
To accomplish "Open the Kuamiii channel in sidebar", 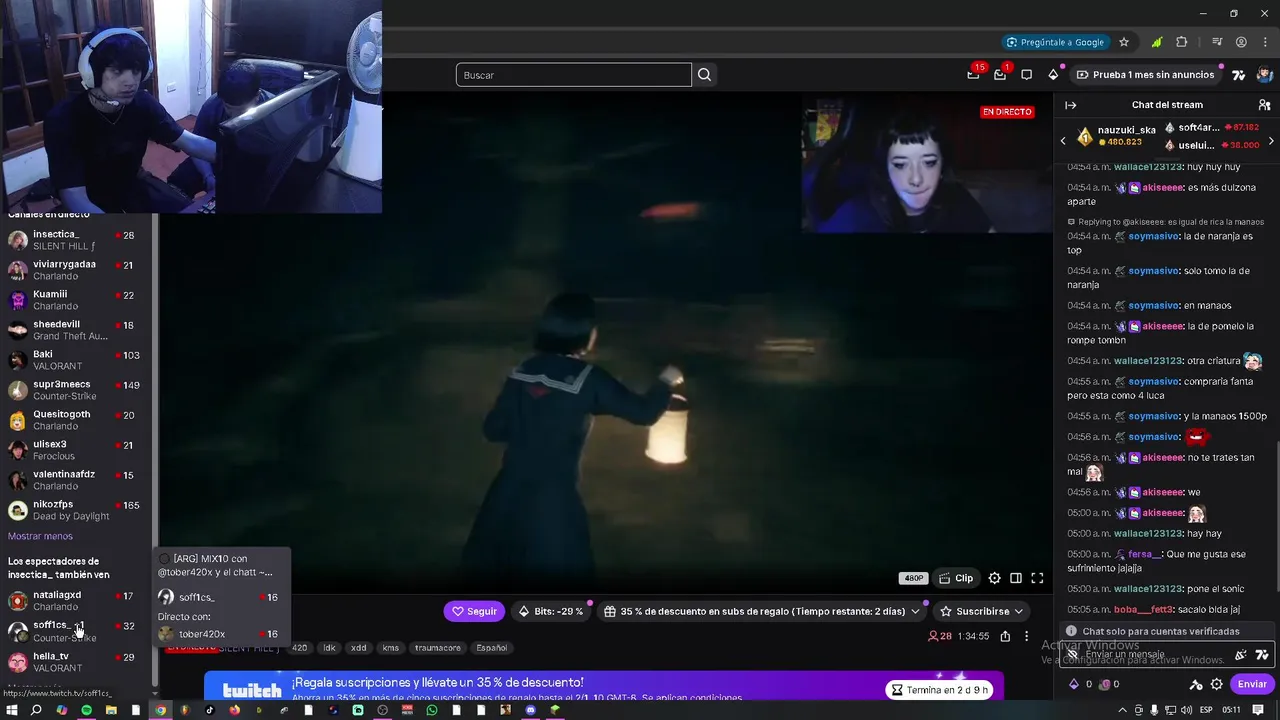I will tap(75, 300).
